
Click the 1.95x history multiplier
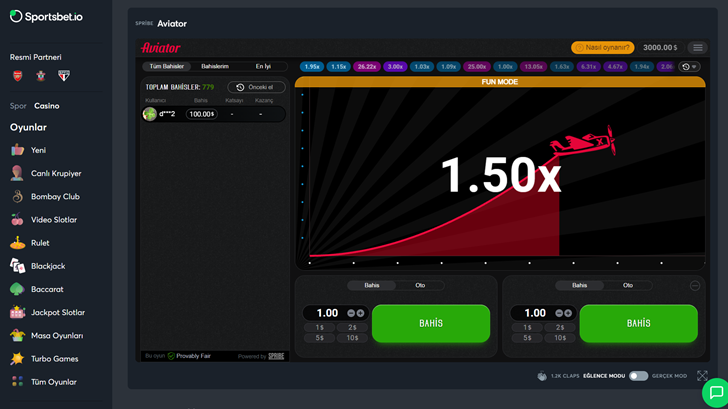click(x=312, y=67)
